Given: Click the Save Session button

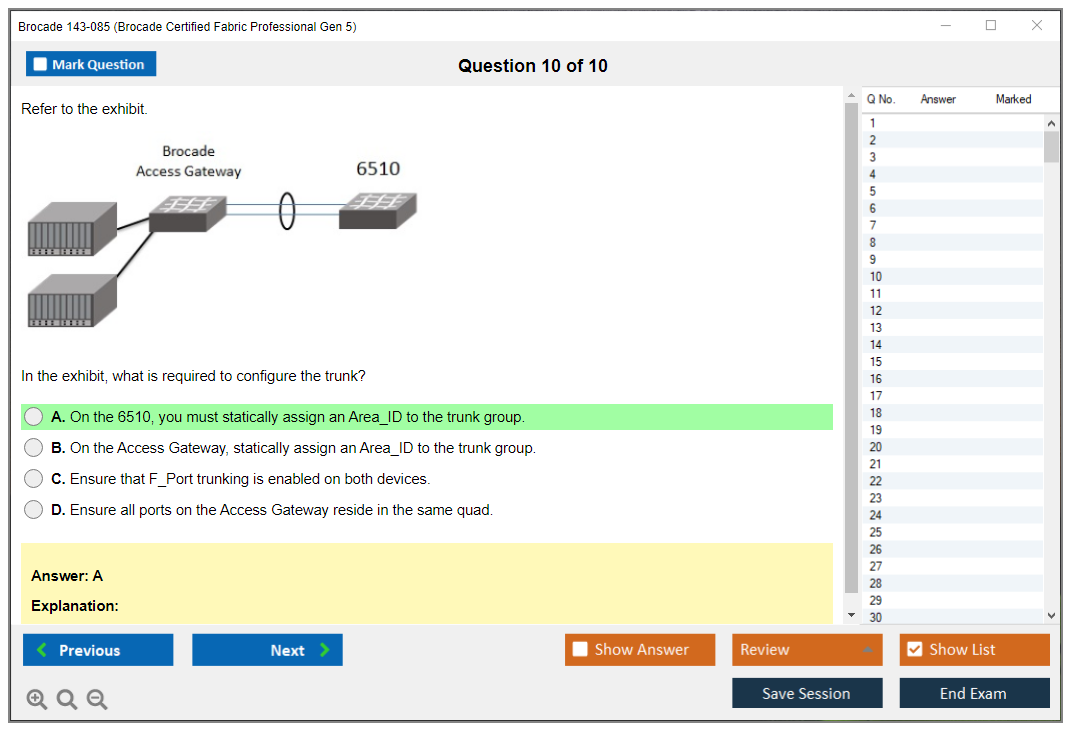Looking at the screenshot, I should (806, 693).
